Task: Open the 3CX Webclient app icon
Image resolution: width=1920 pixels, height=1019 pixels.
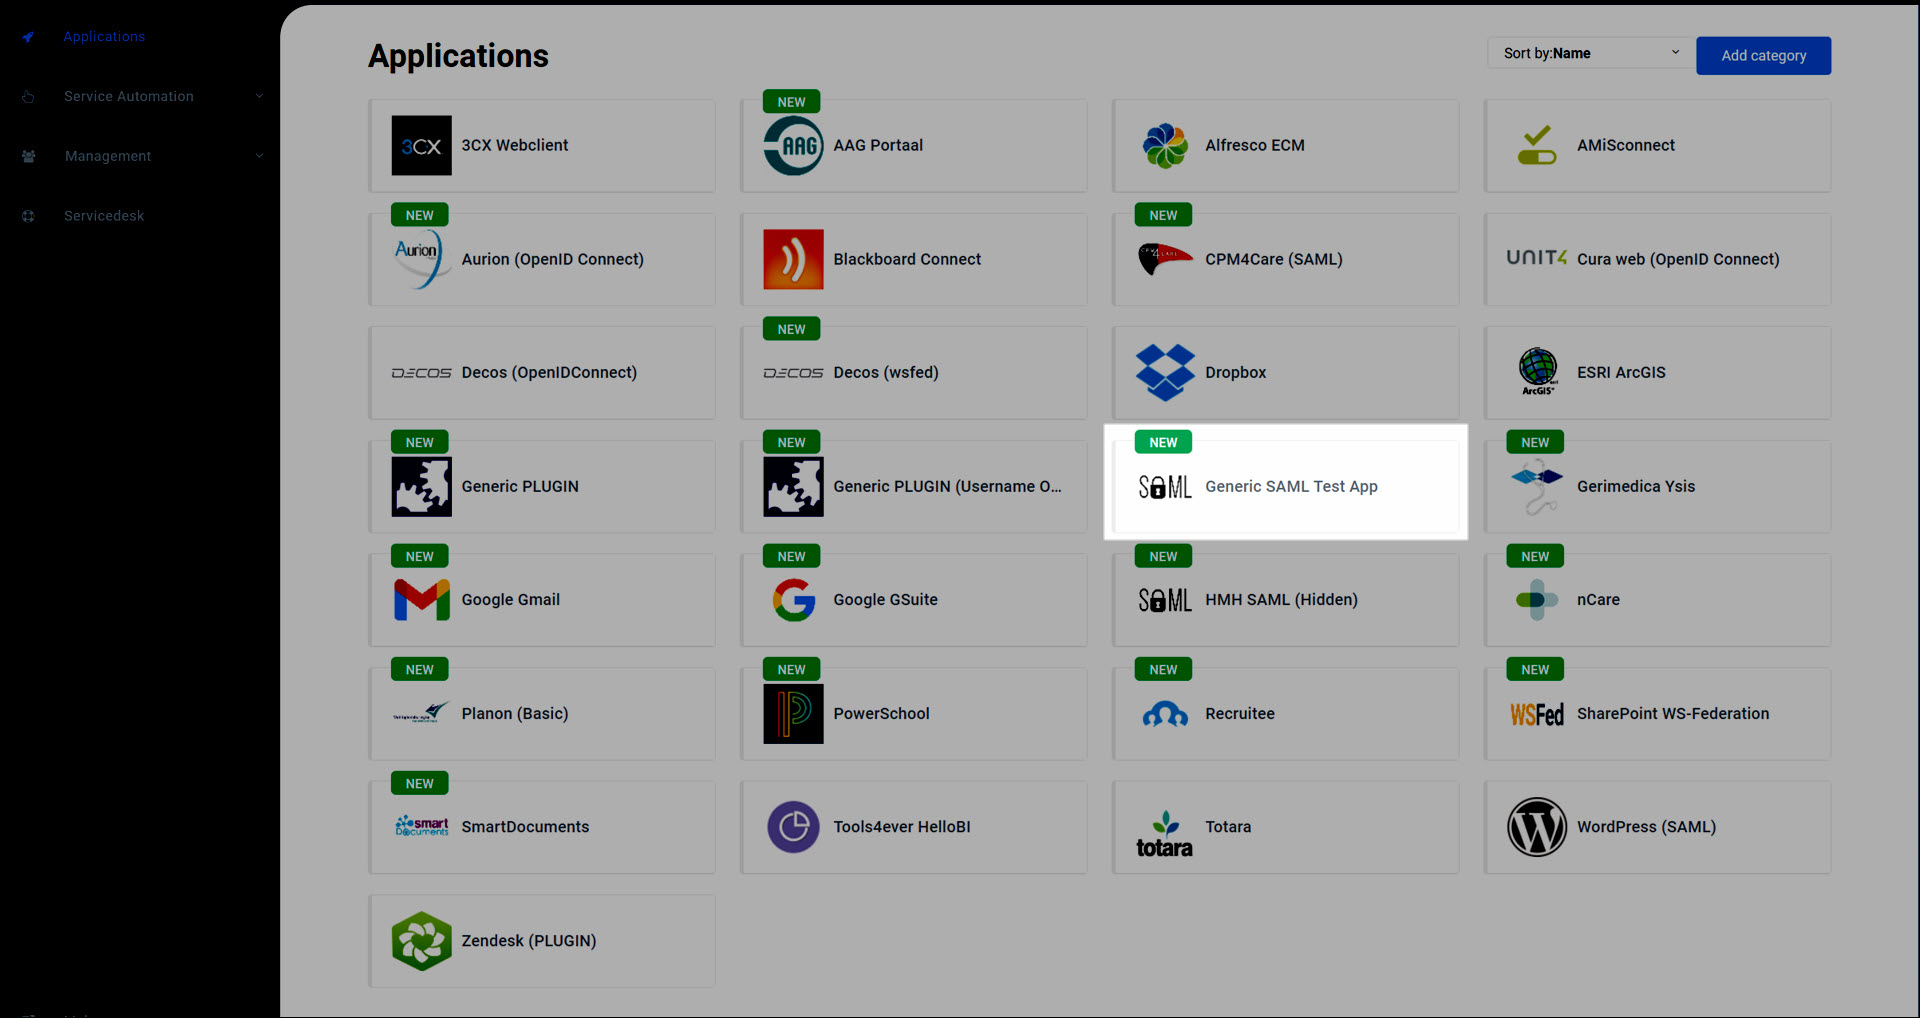Action: 421,145
